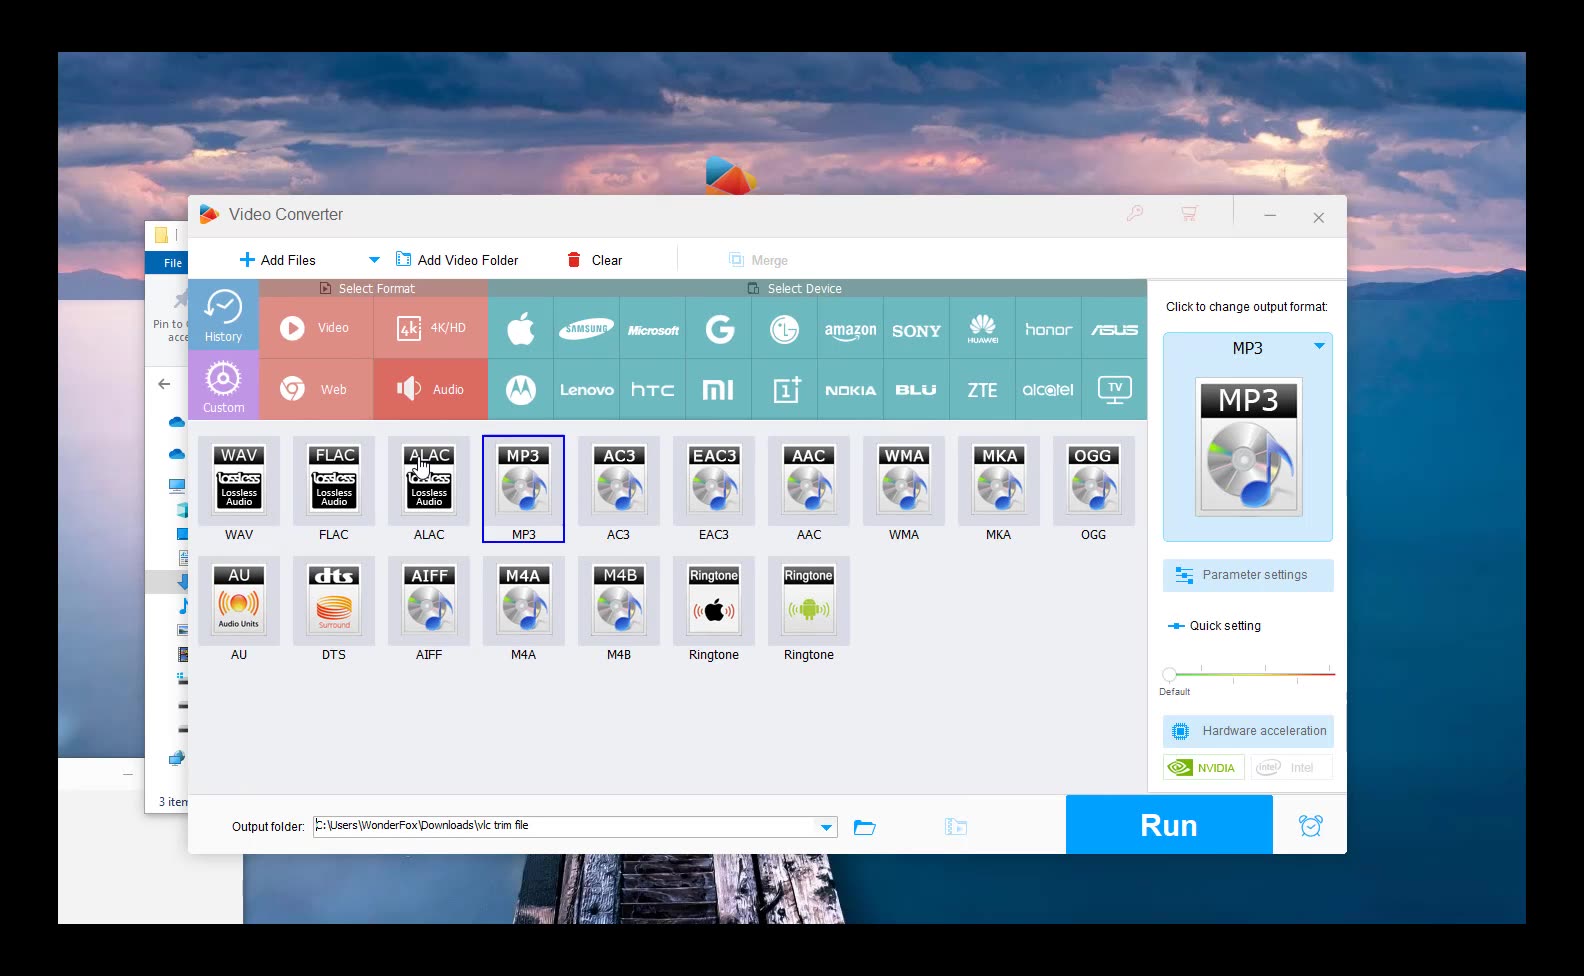Image resolution: width=1584 pixels, height=976 pixels.
Task: Choose the AC3 audio format
Action: 619,480
